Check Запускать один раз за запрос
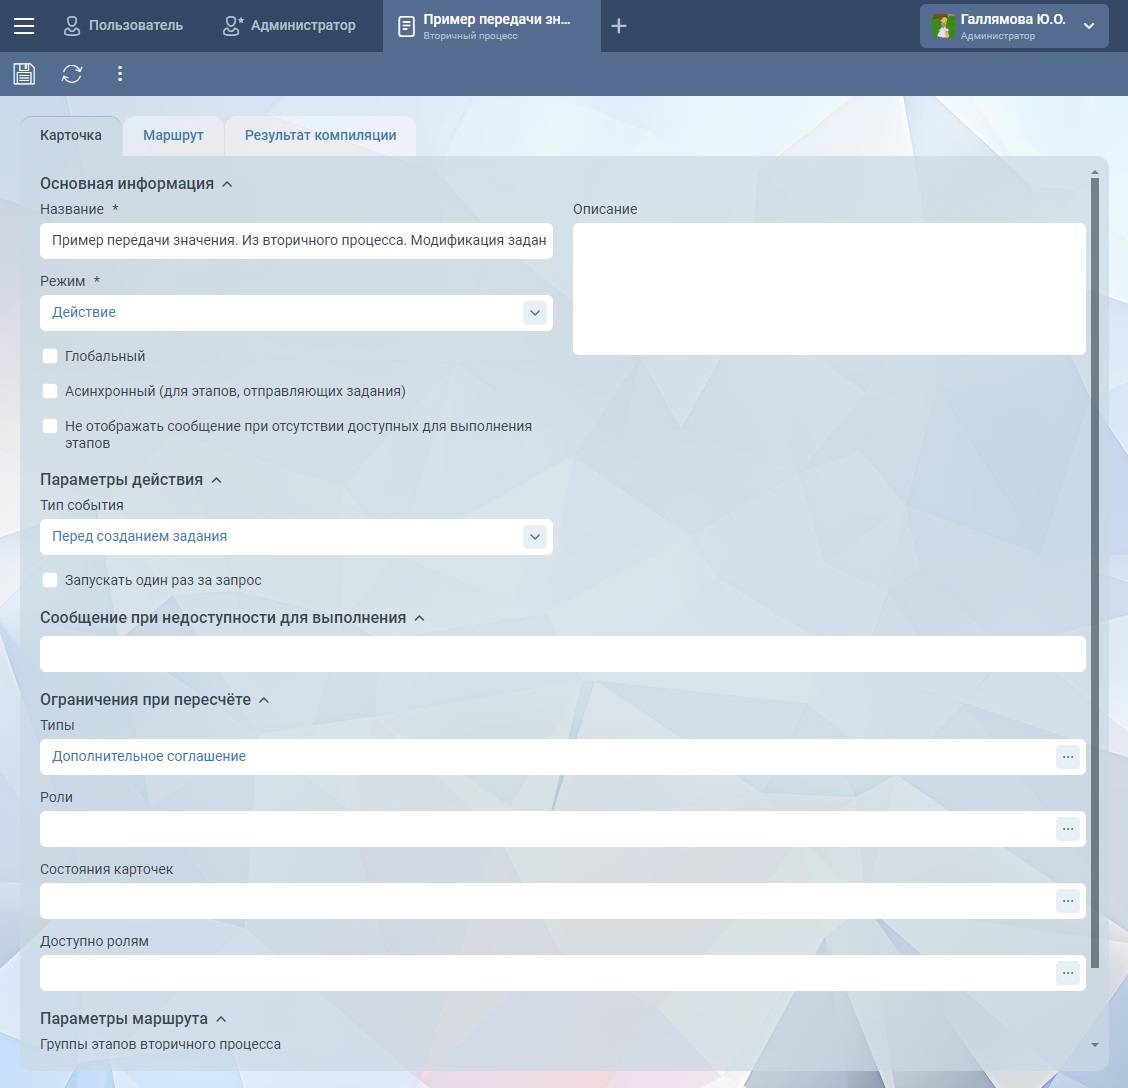 point(50,580)
